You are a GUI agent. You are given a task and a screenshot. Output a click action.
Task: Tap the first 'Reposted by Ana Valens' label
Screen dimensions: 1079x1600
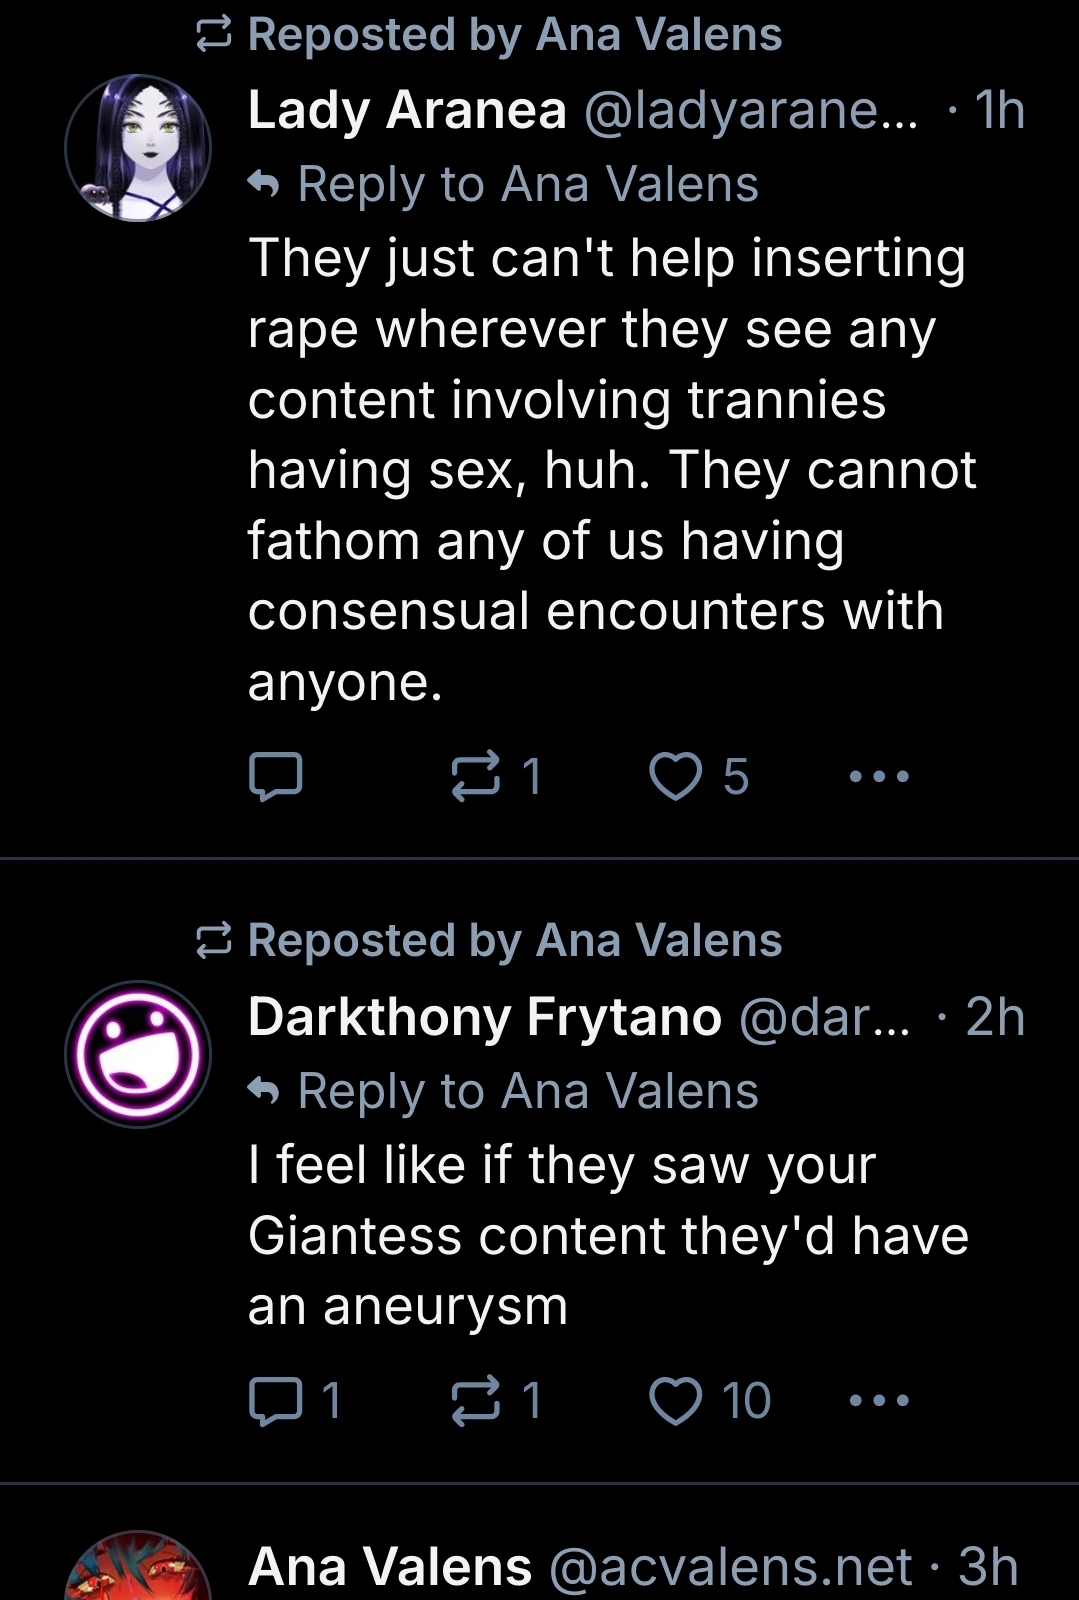click(x=514, y=35)
